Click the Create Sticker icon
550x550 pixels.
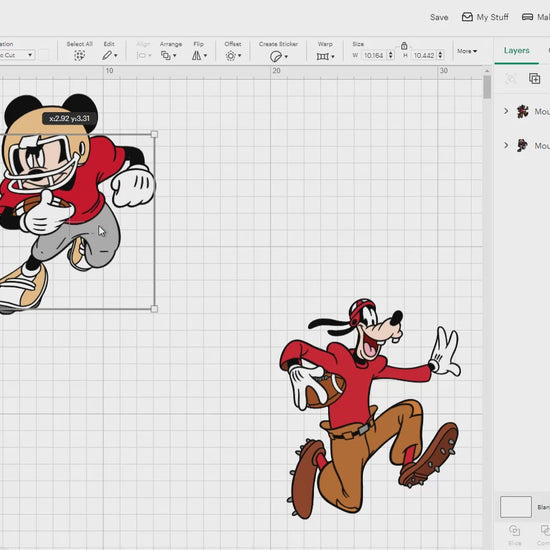pos(276,56)
